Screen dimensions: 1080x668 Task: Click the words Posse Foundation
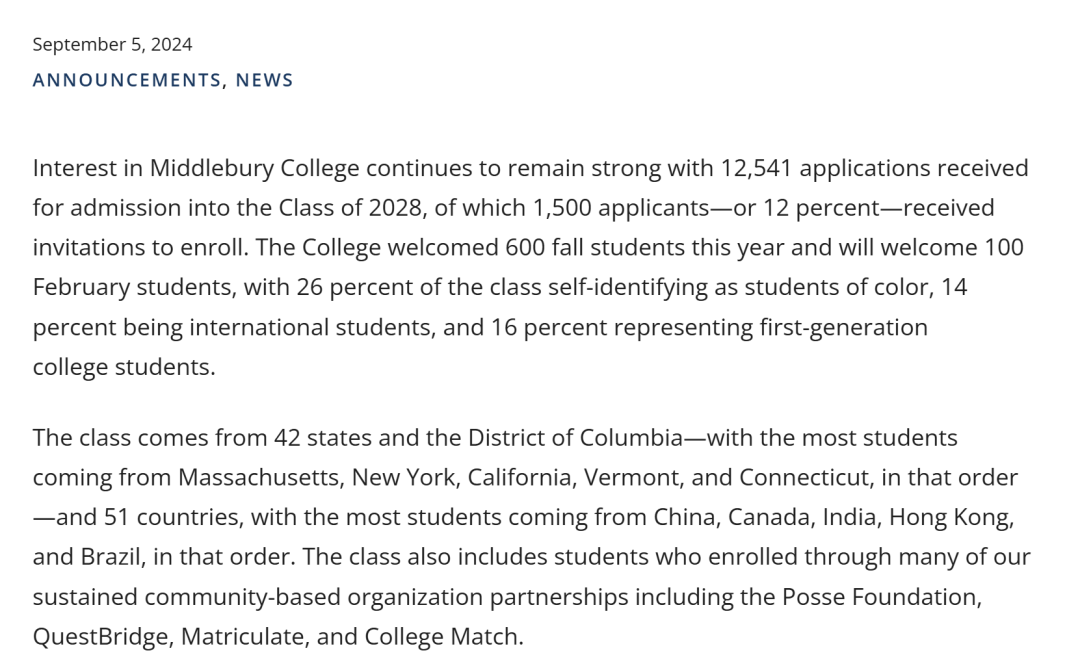tap(881, 596)
